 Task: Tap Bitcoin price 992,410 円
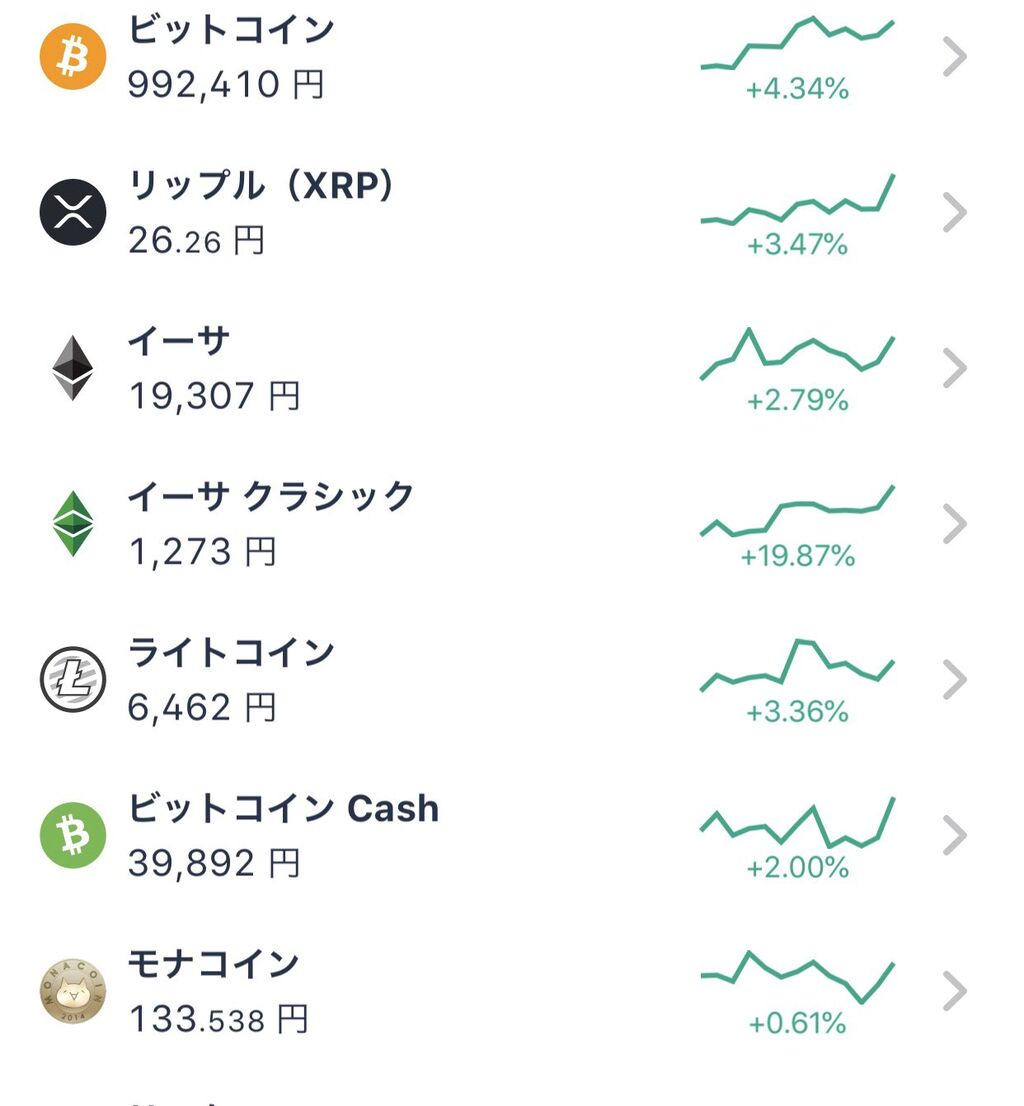click(x=226, y=84)
